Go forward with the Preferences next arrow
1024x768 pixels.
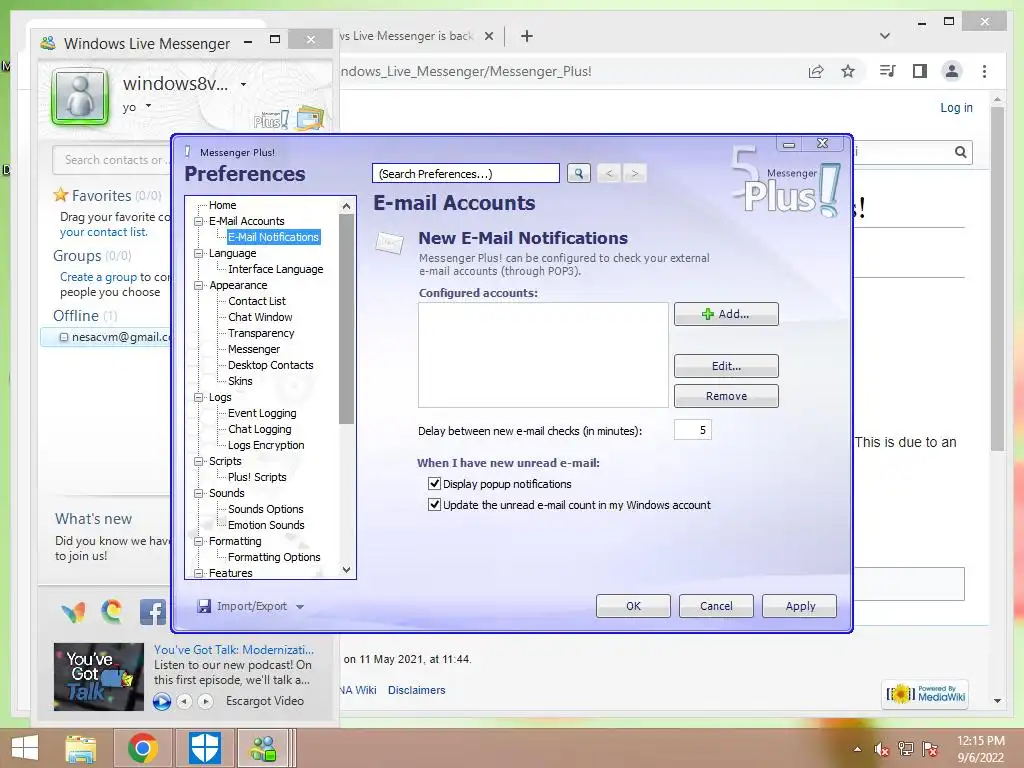coord(634,173)
